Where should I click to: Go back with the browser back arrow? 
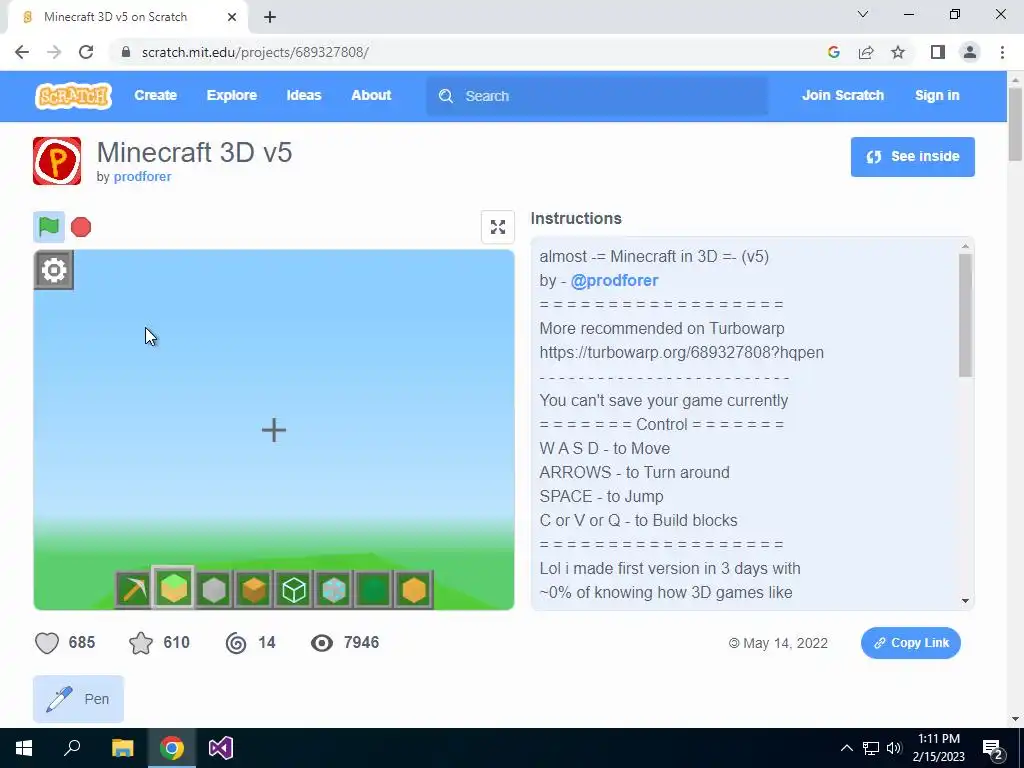pyautogui.click(x=22, y=52)
